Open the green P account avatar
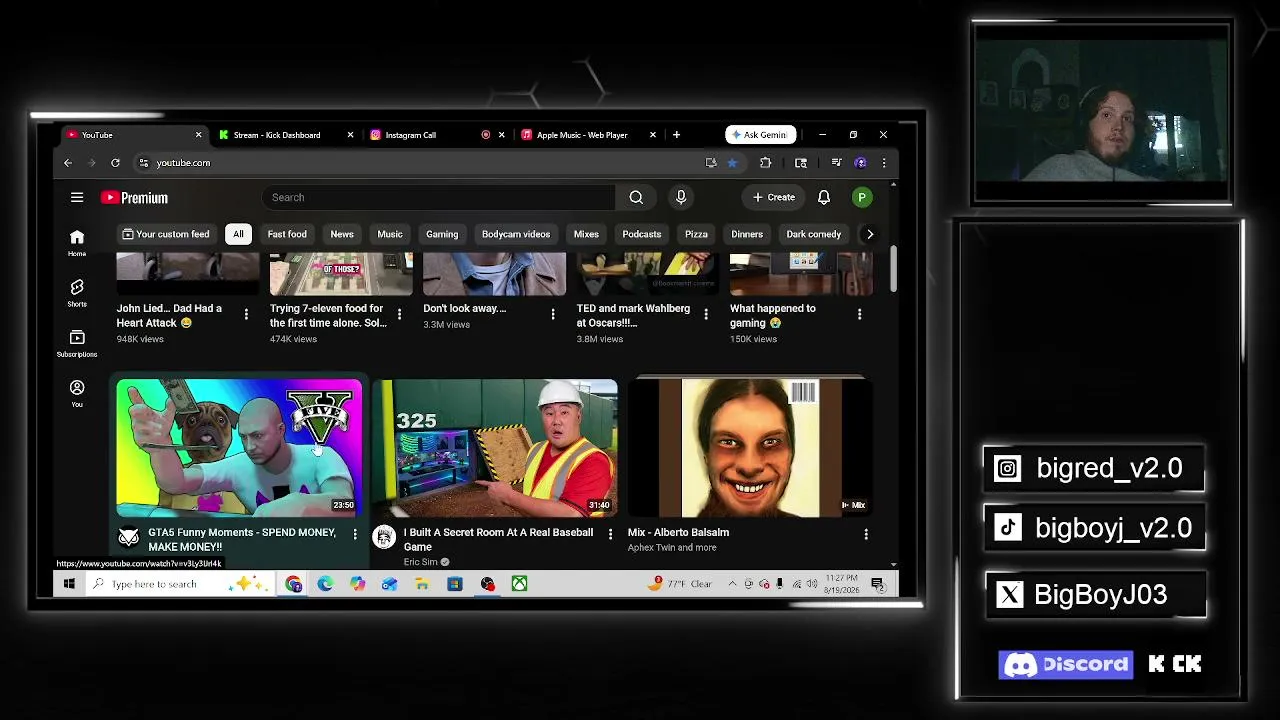Image resolution: width=1280 pixels, height=720 pixels. 861,197
